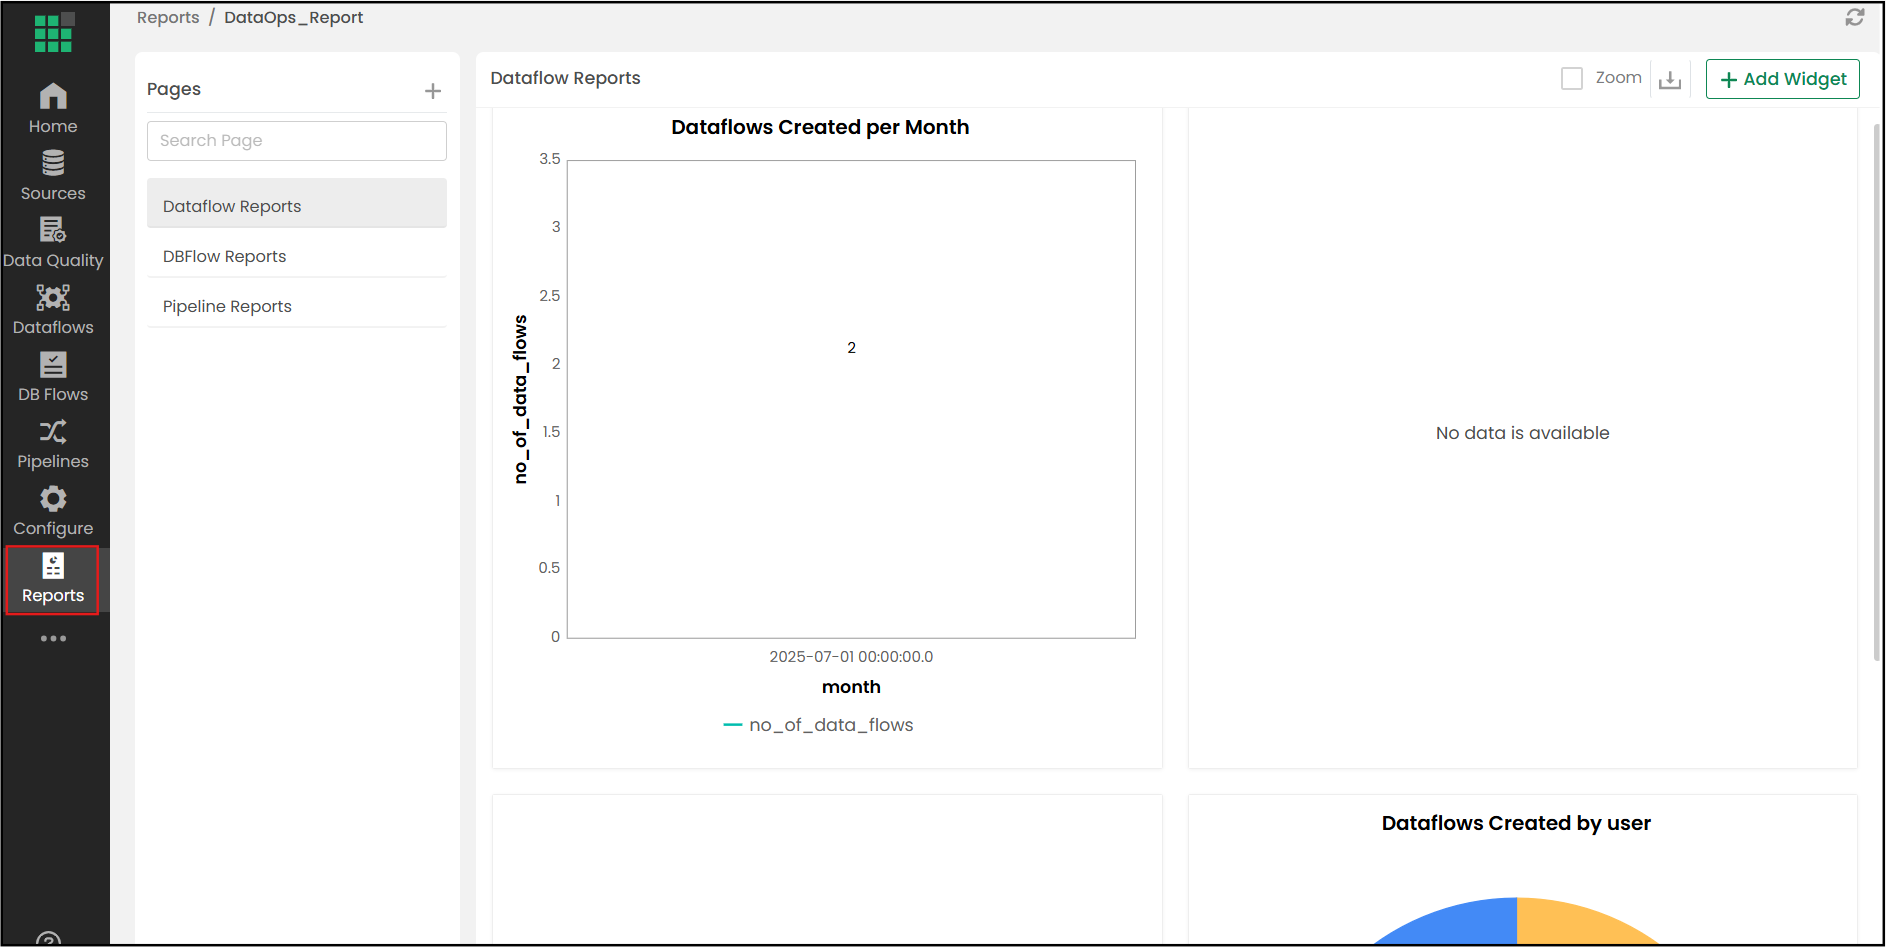This screenshot has height=947, width=1886.
Task: Click the 2025-07-01 00:00:00.0 axis label
Action: 851,657
